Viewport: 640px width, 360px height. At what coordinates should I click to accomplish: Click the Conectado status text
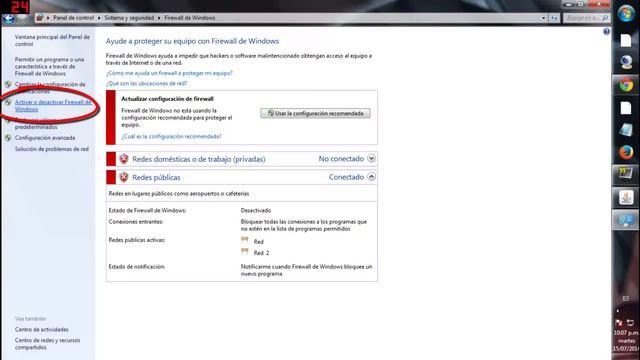point(346,177)
